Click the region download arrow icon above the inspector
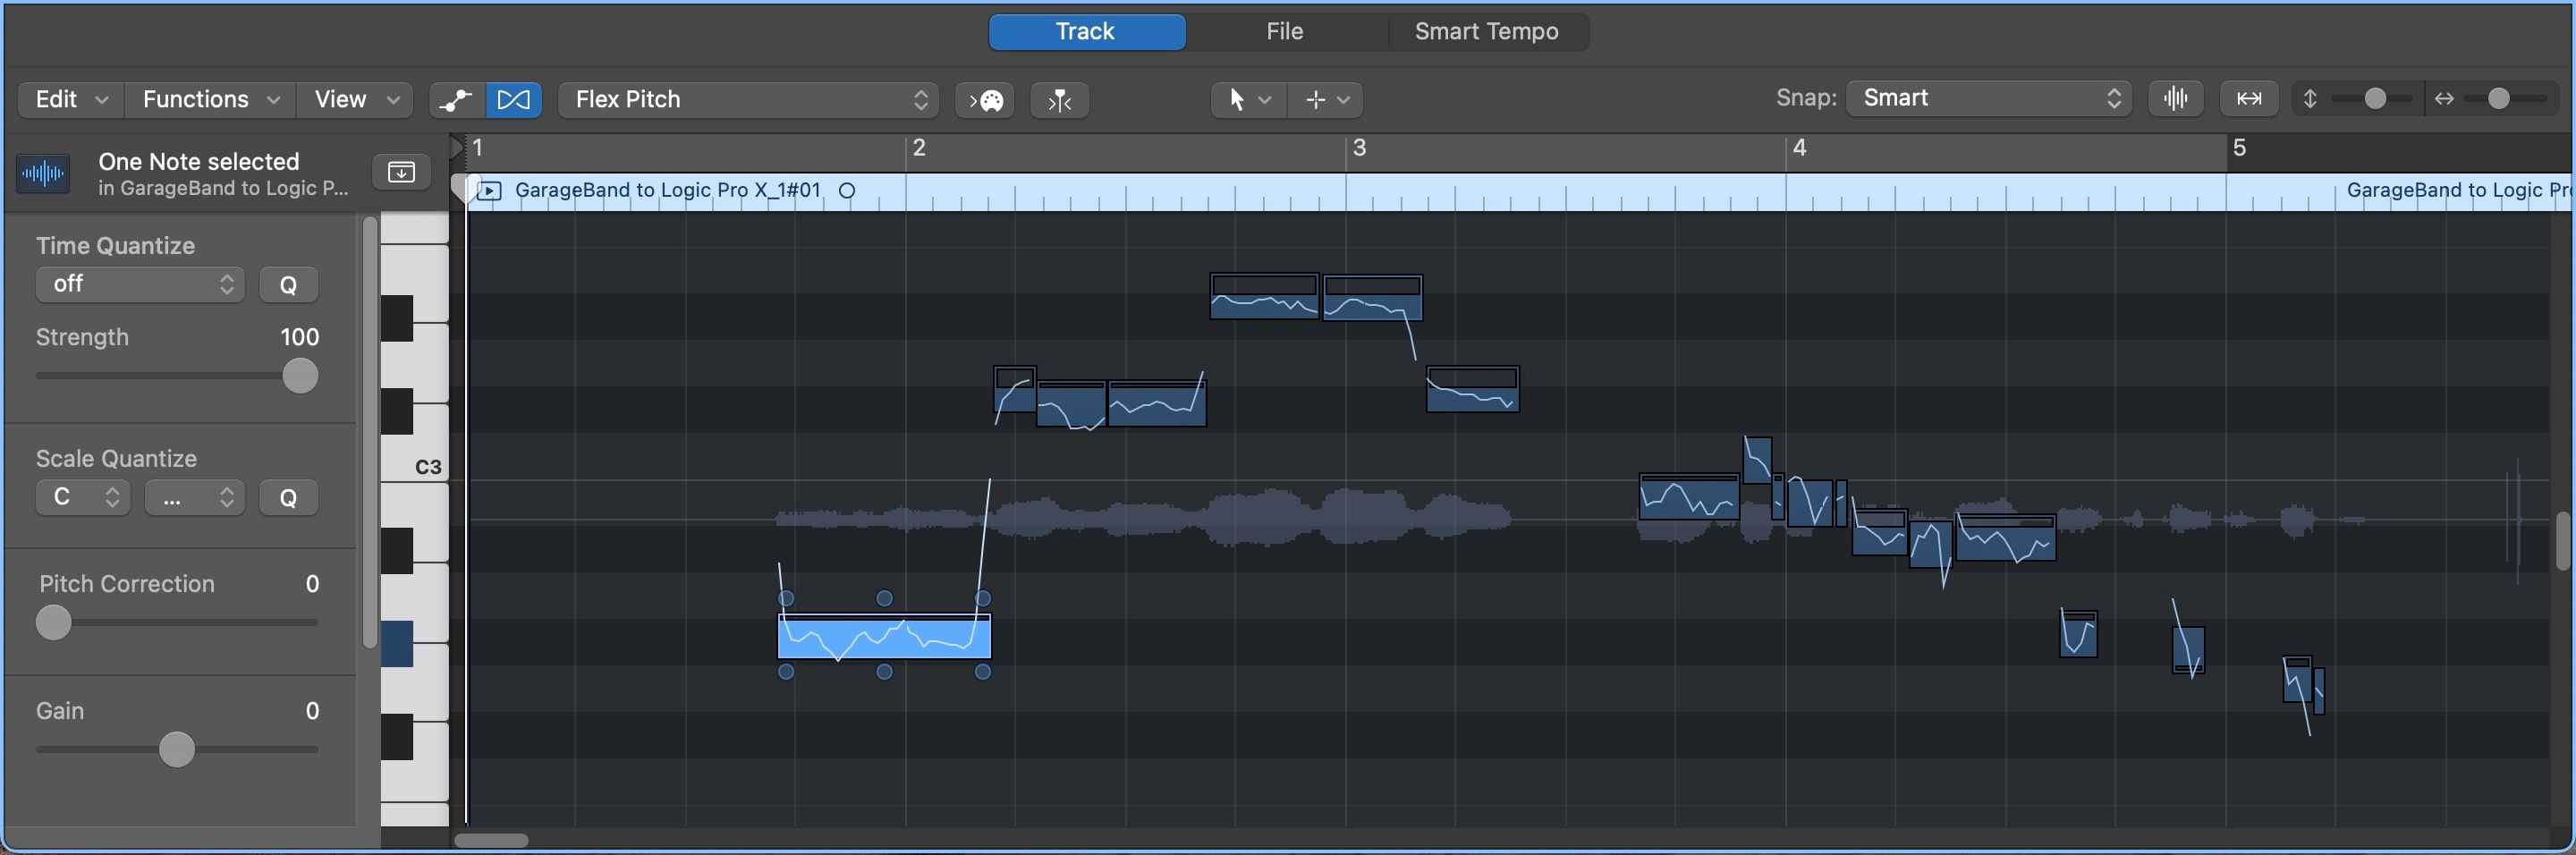2576x855 pixels. (x=400, y=171)
